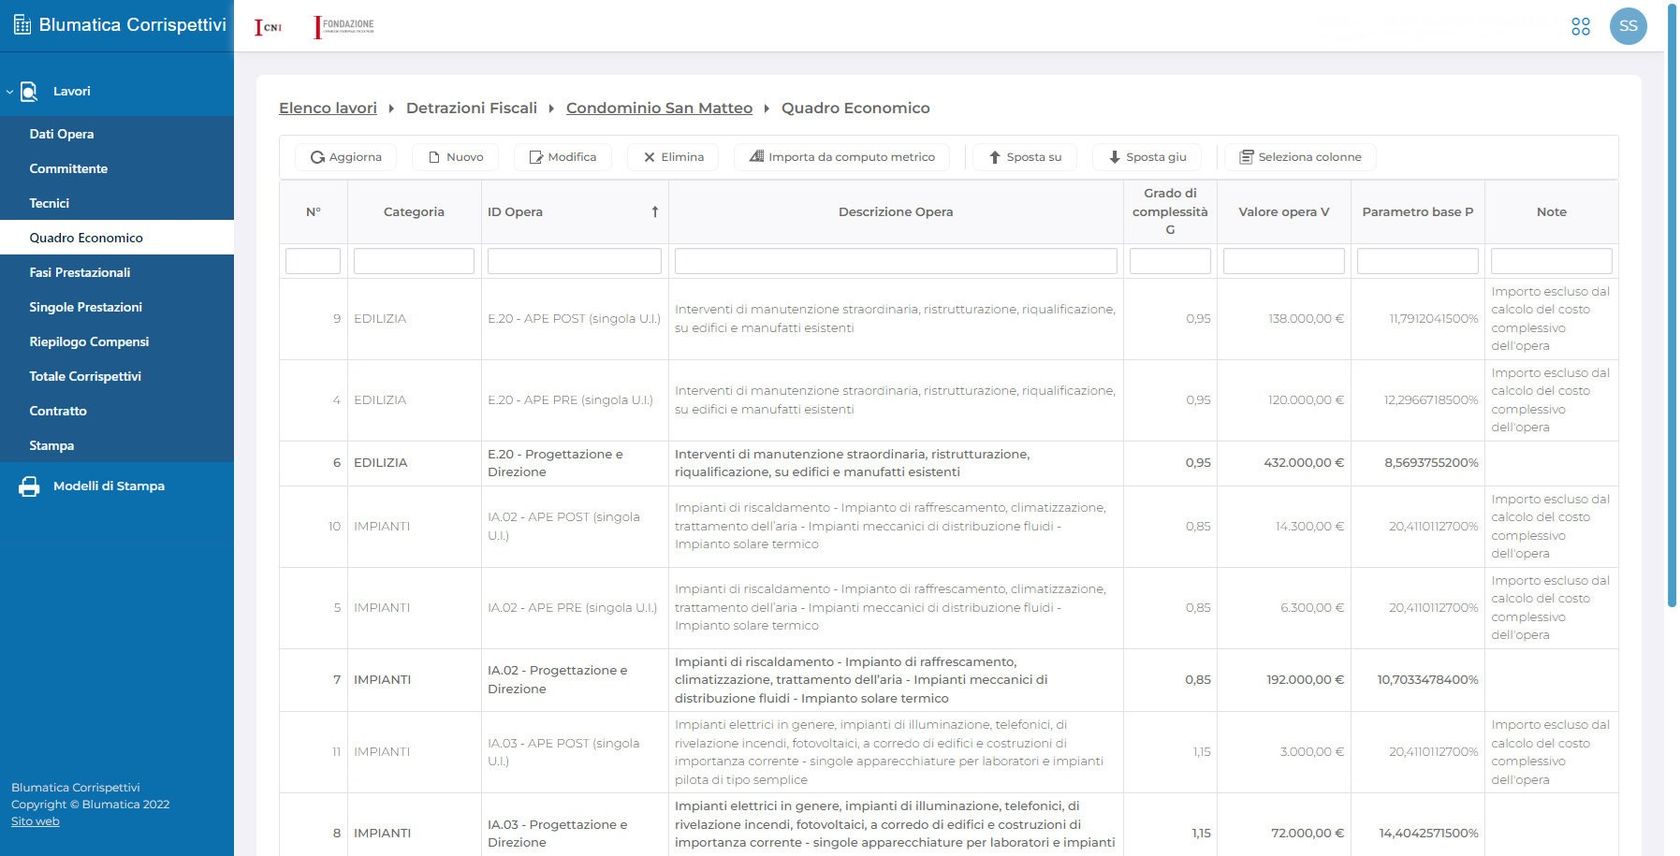Screen dimensions: 1680x856
Task: Select Modelli di Stampa in the sidebar
Action: click(108, 486)
